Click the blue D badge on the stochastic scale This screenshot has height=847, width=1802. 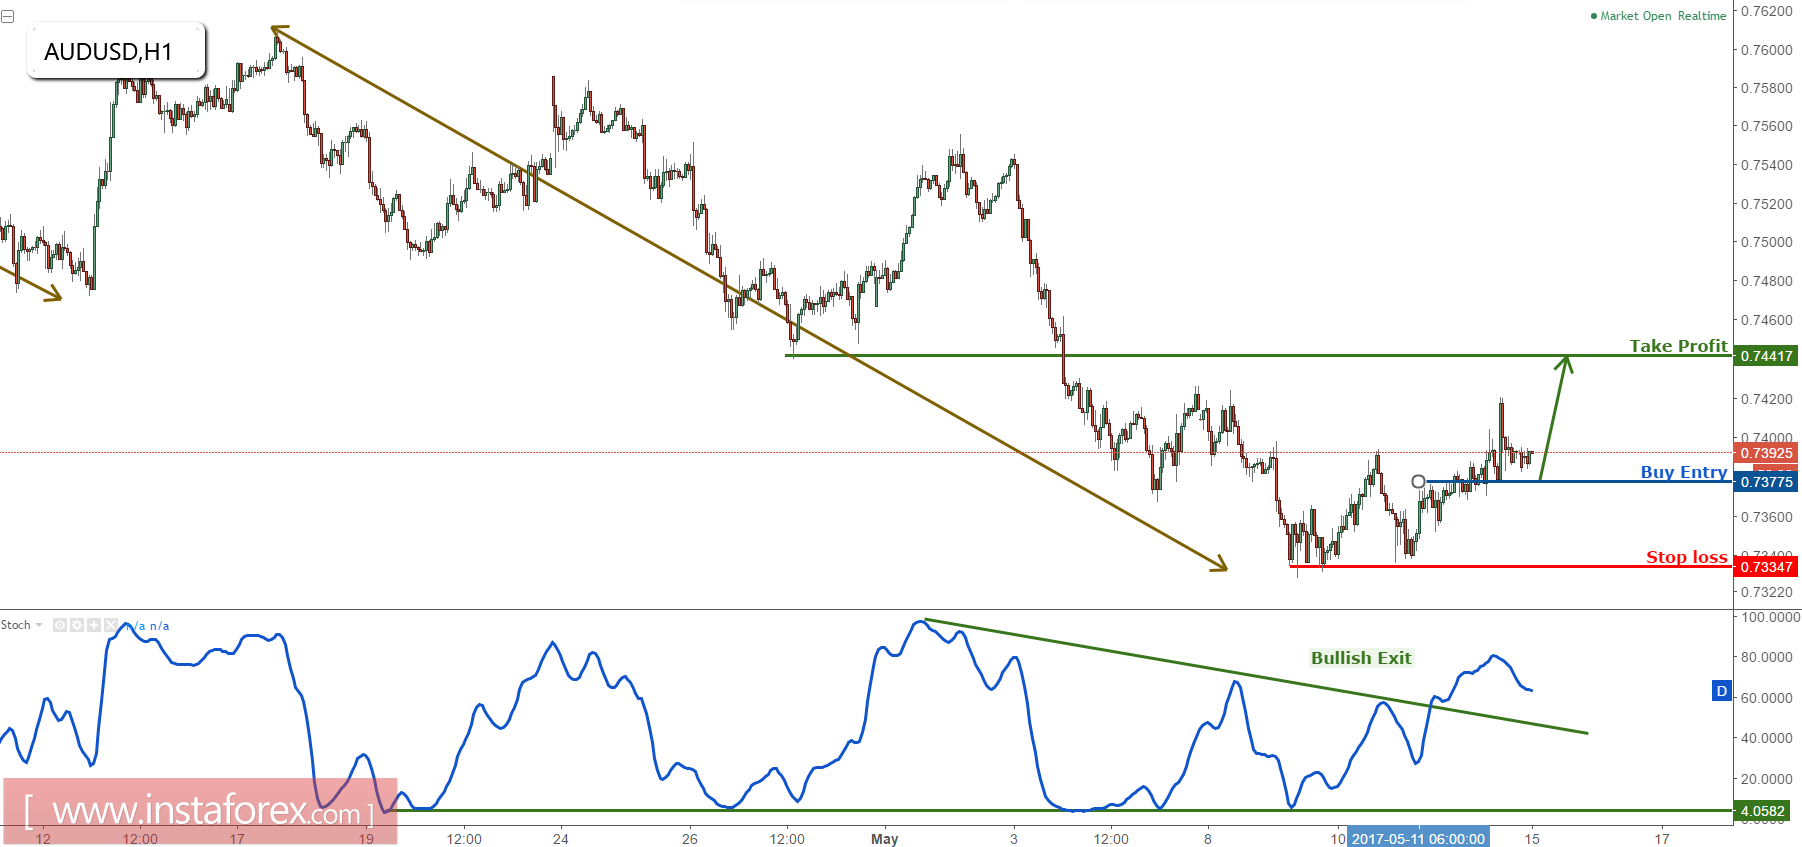pos(1722,691)
